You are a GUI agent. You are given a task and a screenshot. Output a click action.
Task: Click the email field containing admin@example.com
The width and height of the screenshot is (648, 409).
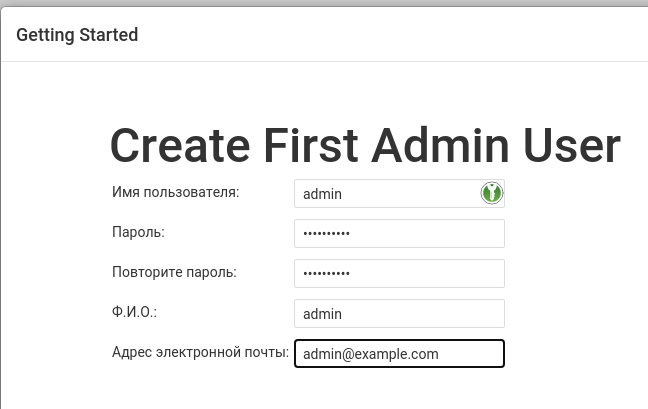coord(399,353)
